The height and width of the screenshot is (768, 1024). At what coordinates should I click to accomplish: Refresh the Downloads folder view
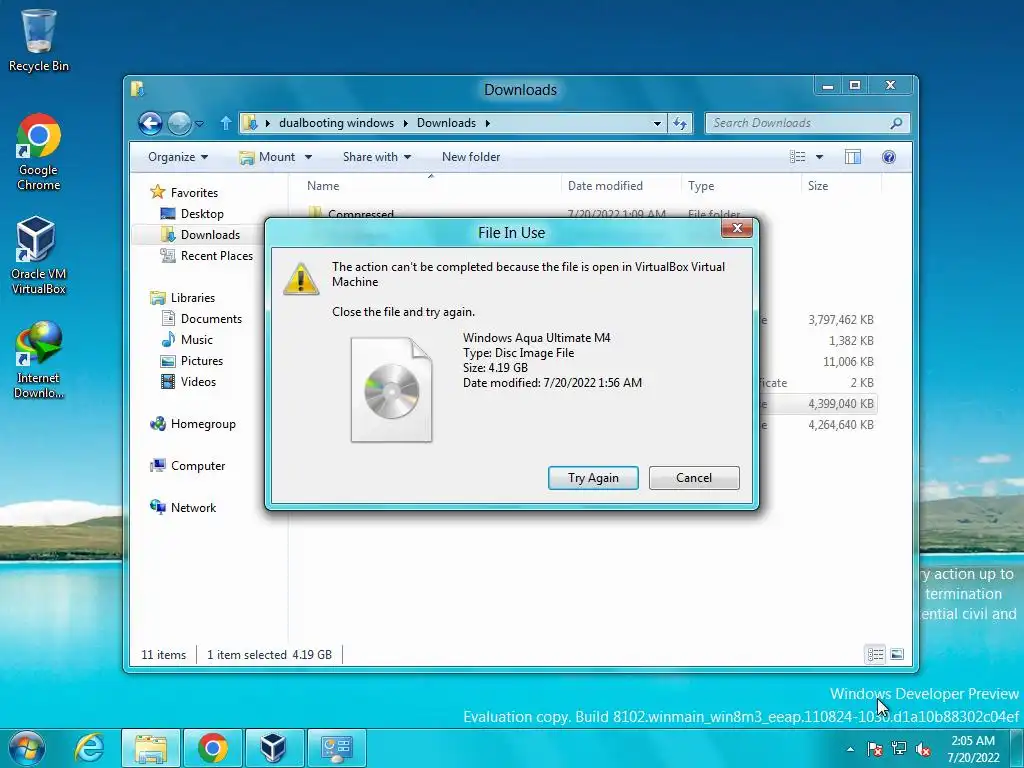coord(680,123)
